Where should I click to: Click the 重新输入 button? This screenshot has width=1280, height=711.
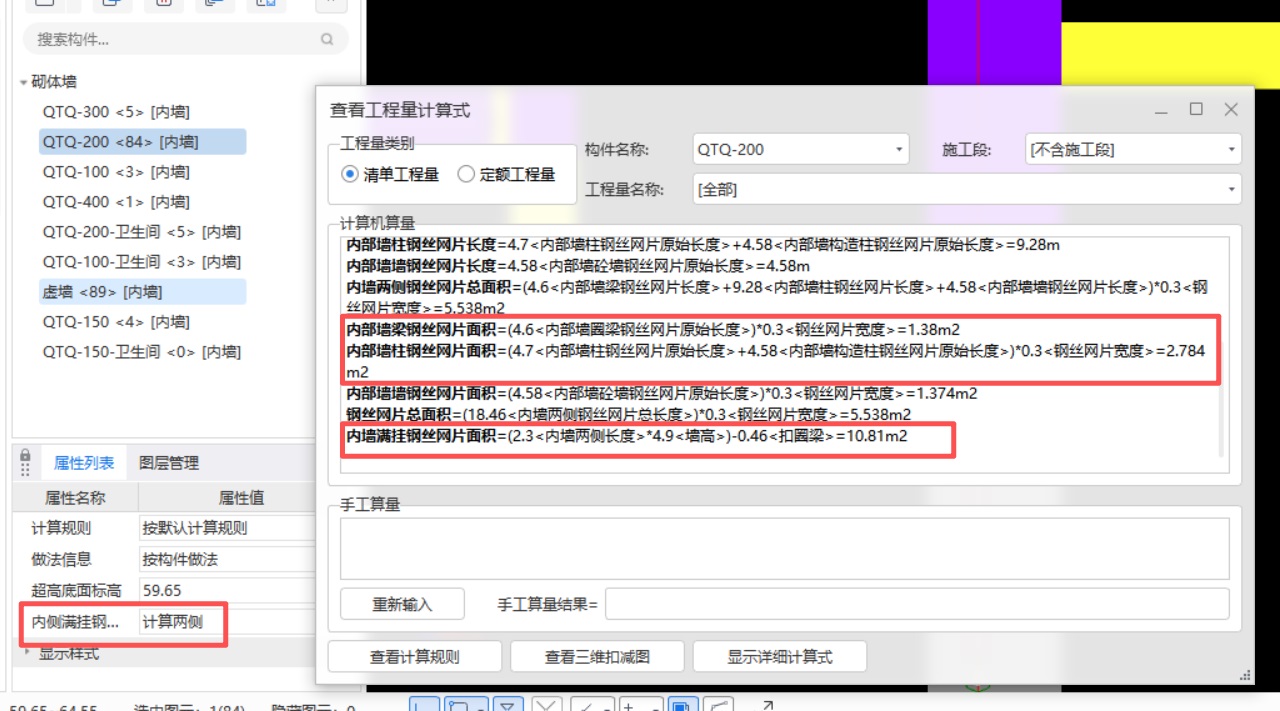(x=403, y=603)
